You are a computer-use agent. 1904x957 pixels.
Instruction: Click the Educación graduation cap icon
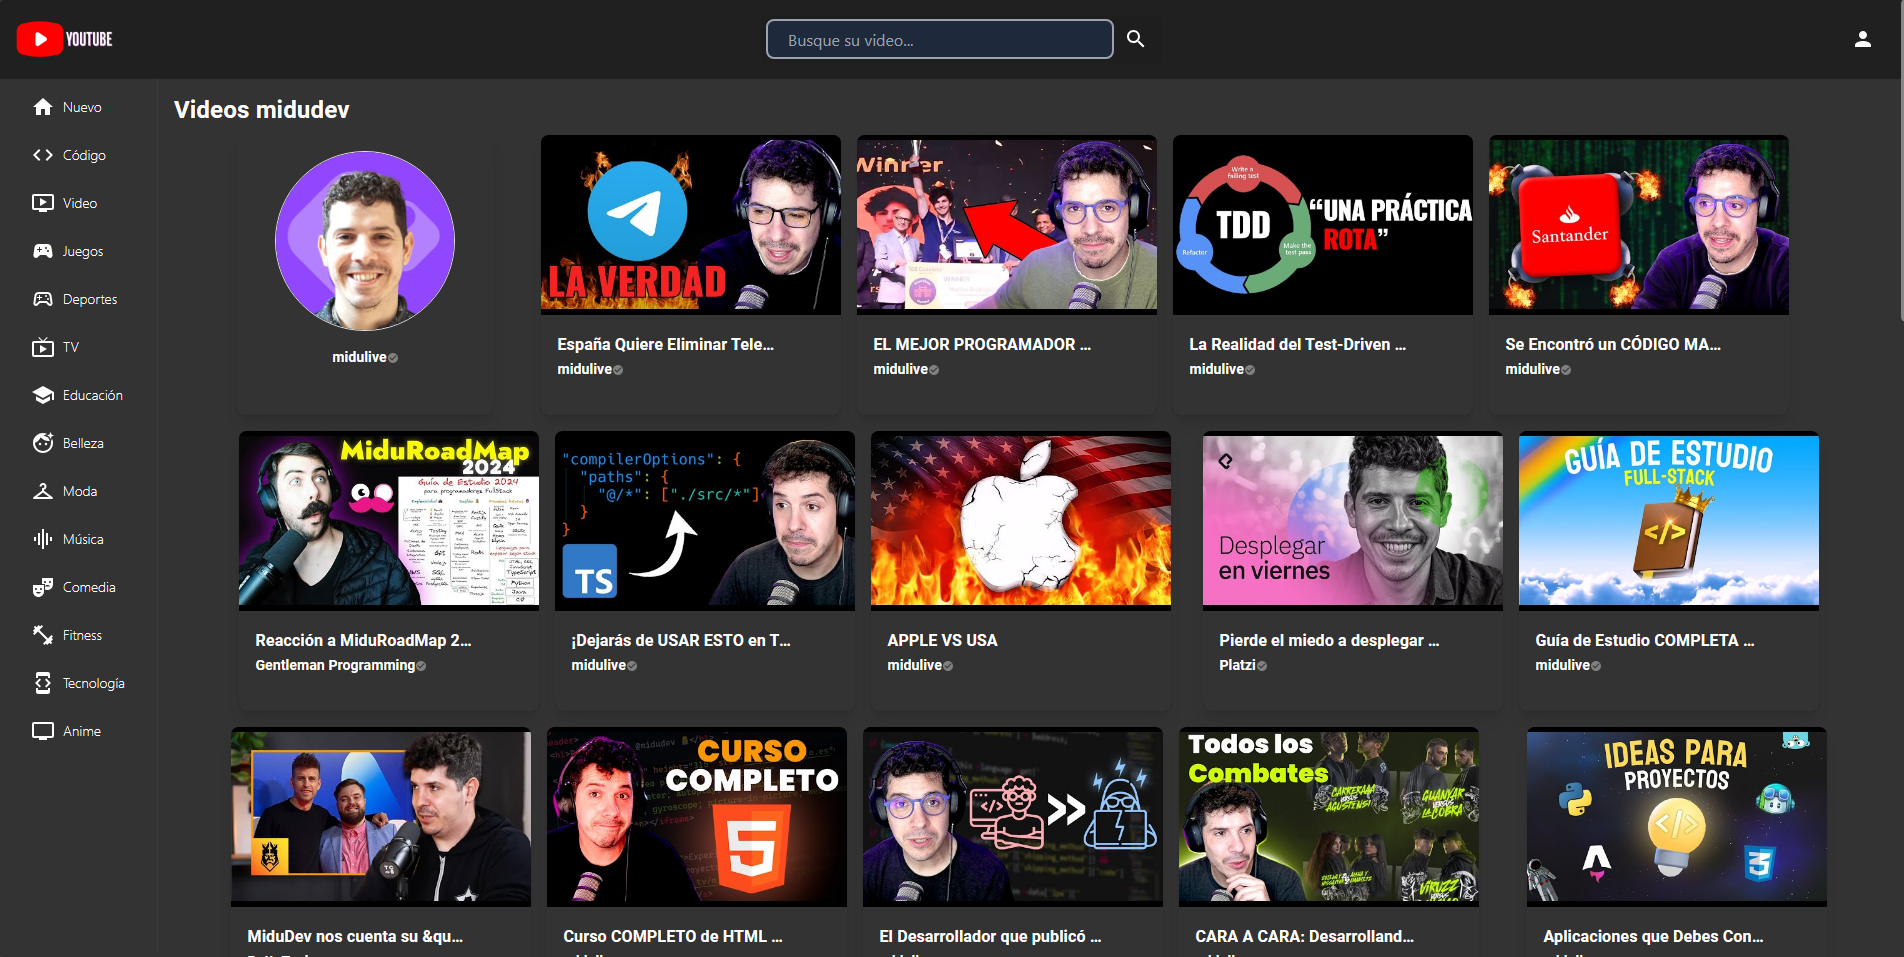point(43,395)
